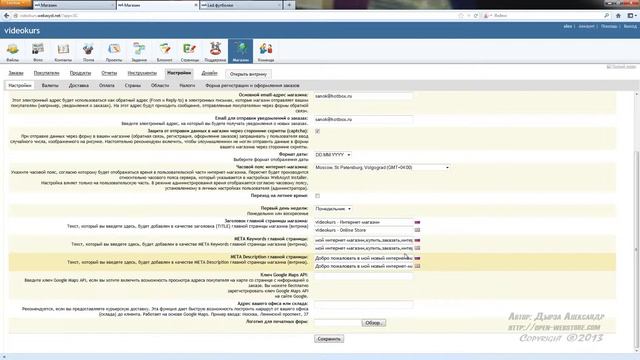This screenshot has width=640, height=360.
Task: Open the registration and order form subtab
Action: click(x=252, y=85)
